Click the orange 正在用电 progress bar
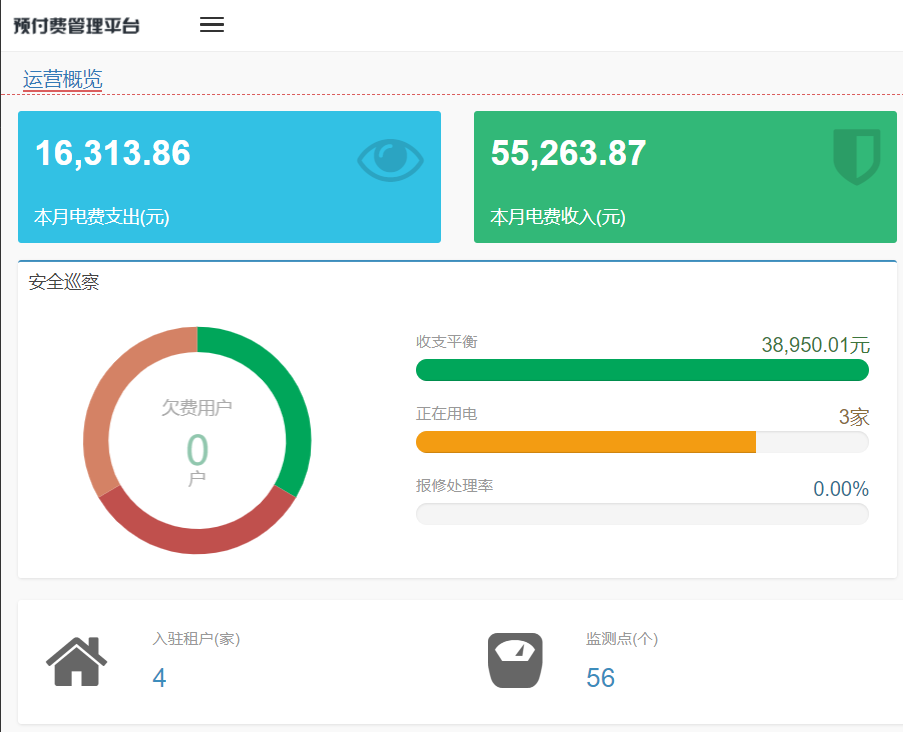Viewport: 903px width, 732px height. pos(585,442)
